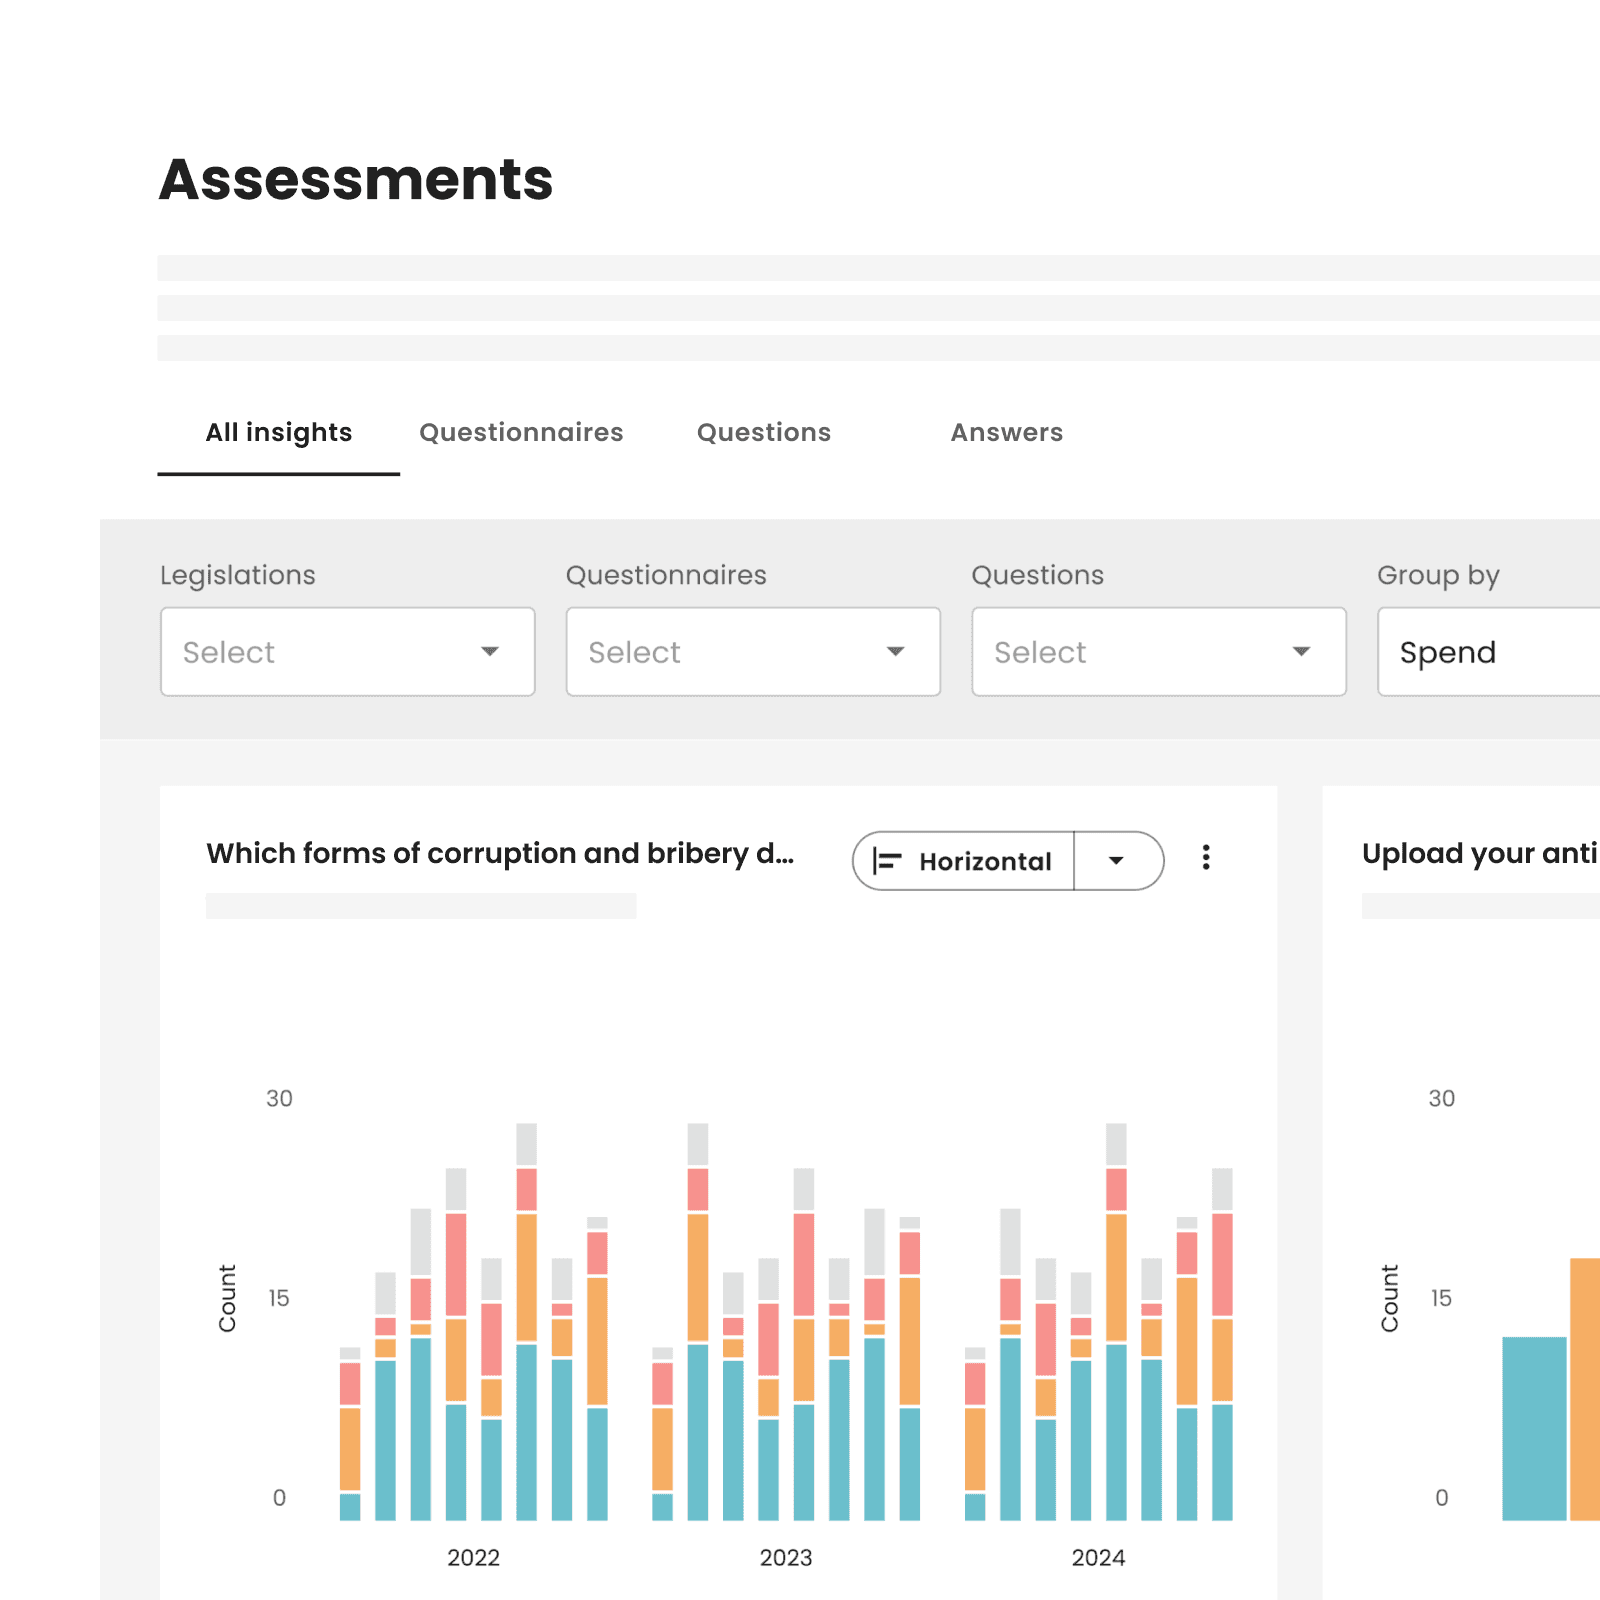Click the Horizontal orientation button

(963, 860)
